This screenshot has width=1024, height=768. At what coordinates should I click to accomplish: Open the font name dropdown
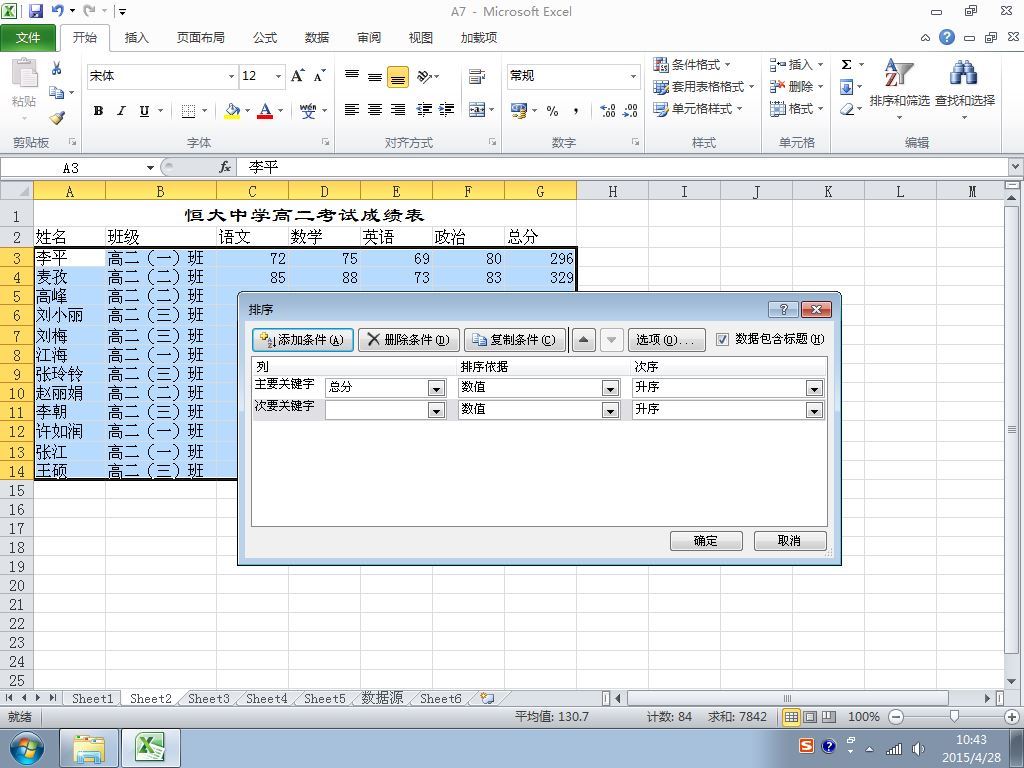coord(231,77)
